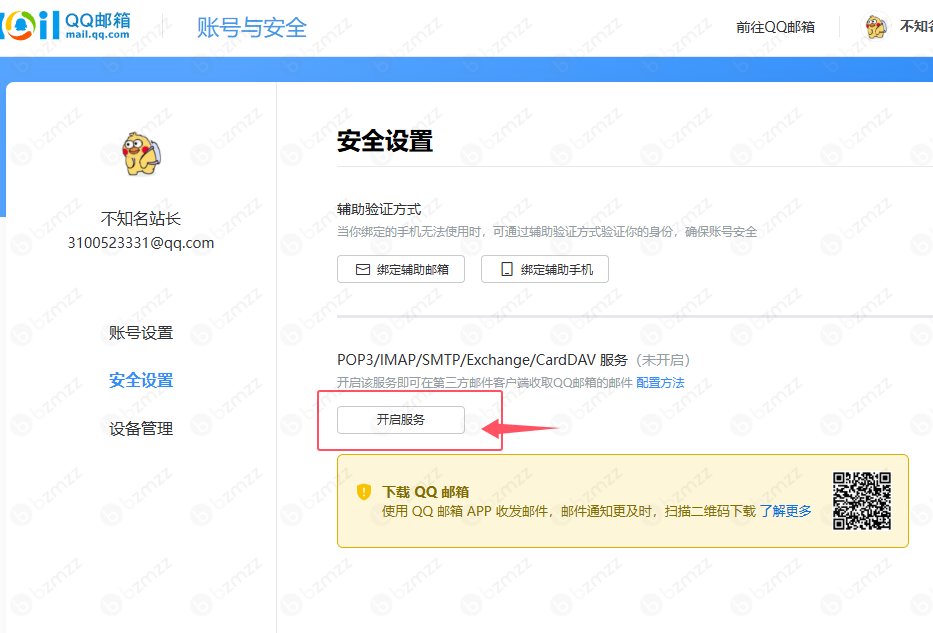Click the nickname 不知名站长 in sidebar
This screenshot has width=933, height=633.
pyautogui.click(x=141, y=219)
